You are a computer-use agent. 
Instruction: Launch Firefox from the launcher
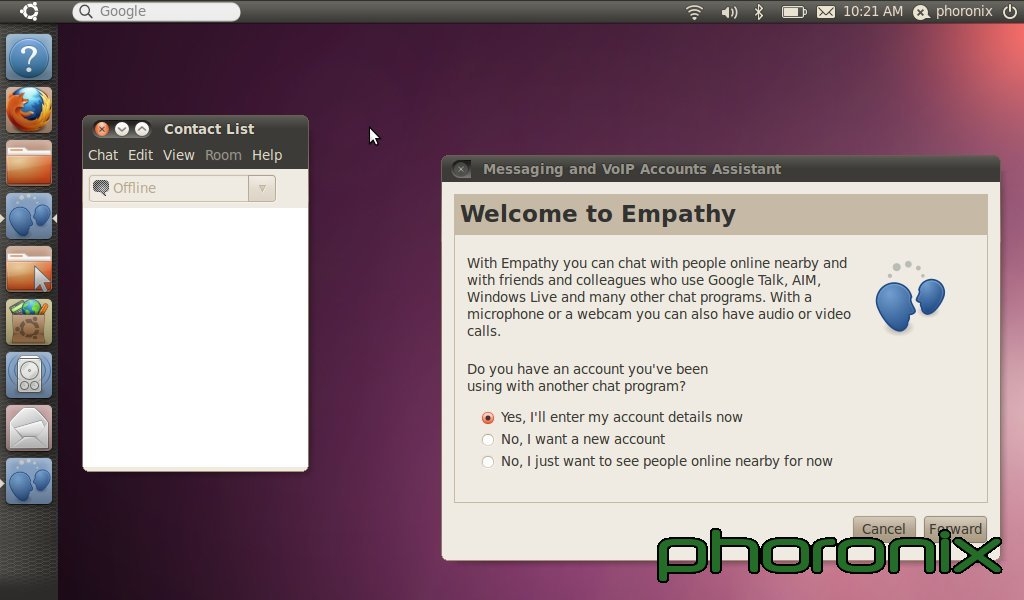point(29,109)
